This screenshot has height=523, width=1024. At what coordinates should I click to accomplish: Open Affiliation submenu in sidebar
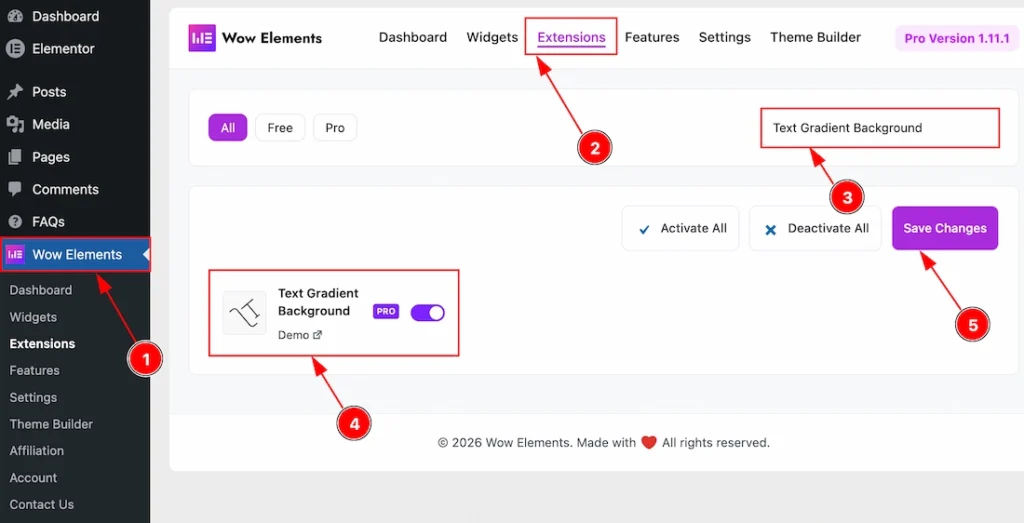pos(37,451)
